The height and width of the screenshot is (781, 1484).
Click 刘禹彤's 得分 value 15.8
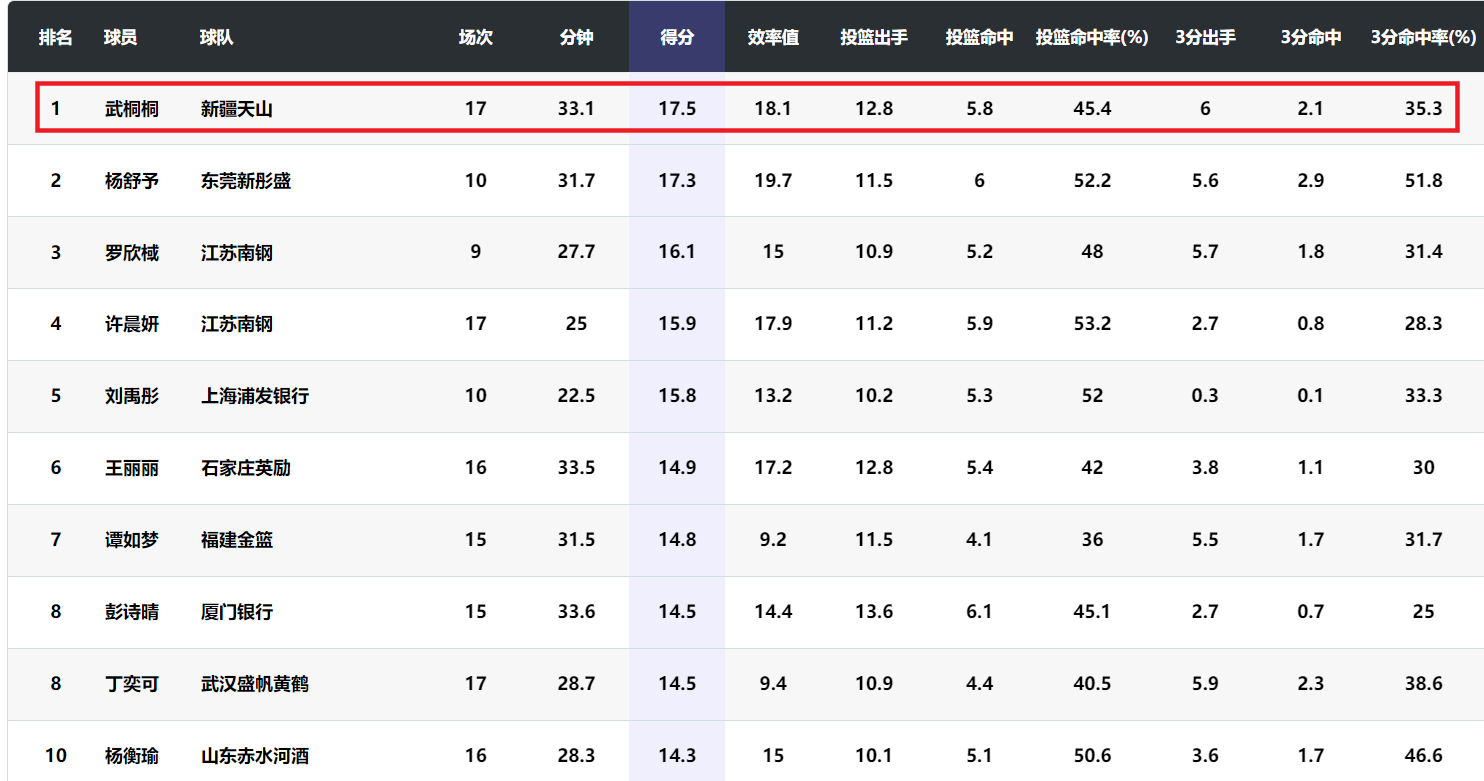[677, 396]
